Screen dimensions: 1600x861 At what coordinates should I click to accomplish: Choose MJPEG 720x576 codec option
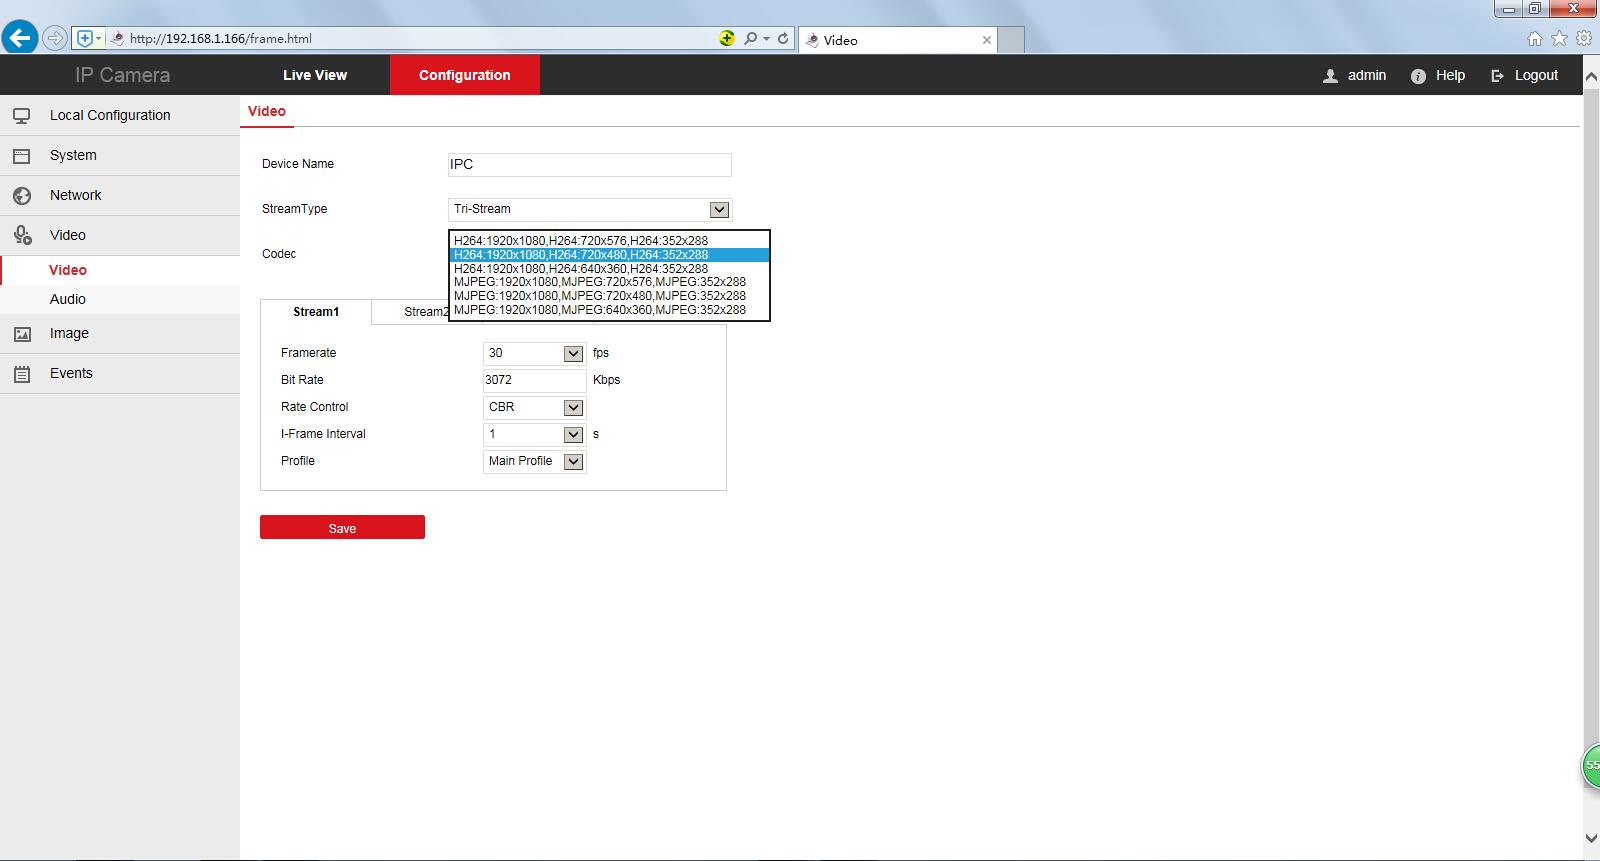[600, 282]
